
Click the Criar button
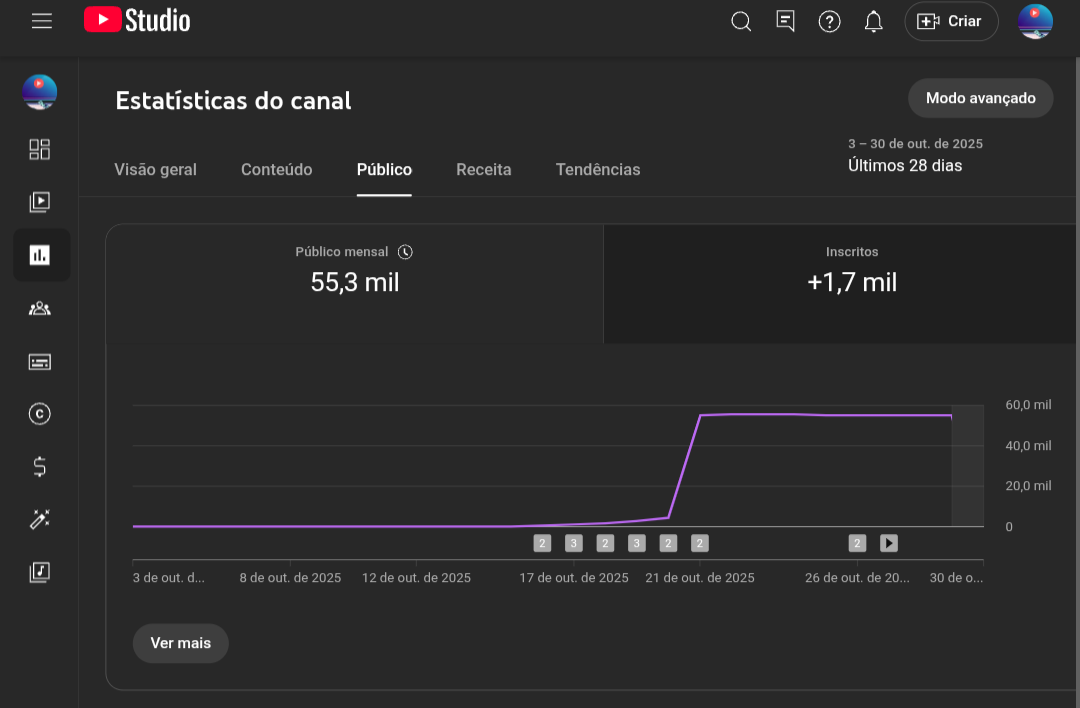(951, 22)
